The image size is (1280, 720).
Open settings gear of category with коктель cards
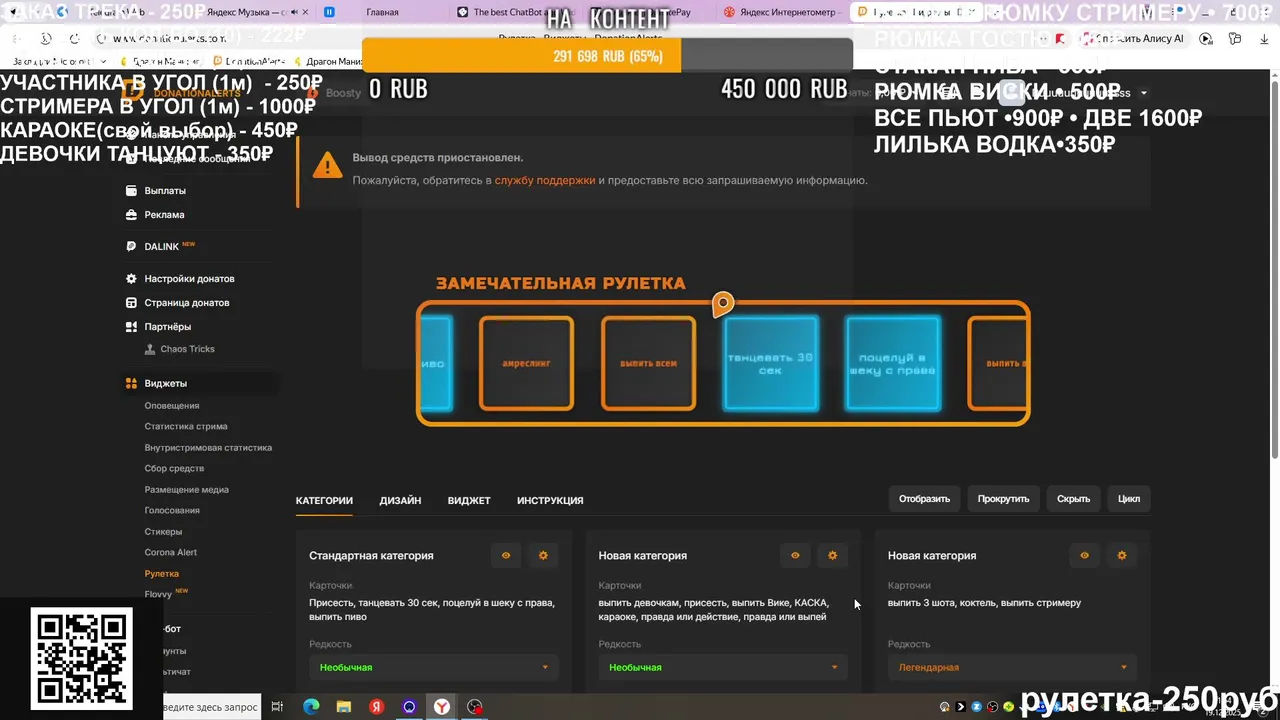point(1122,555)
